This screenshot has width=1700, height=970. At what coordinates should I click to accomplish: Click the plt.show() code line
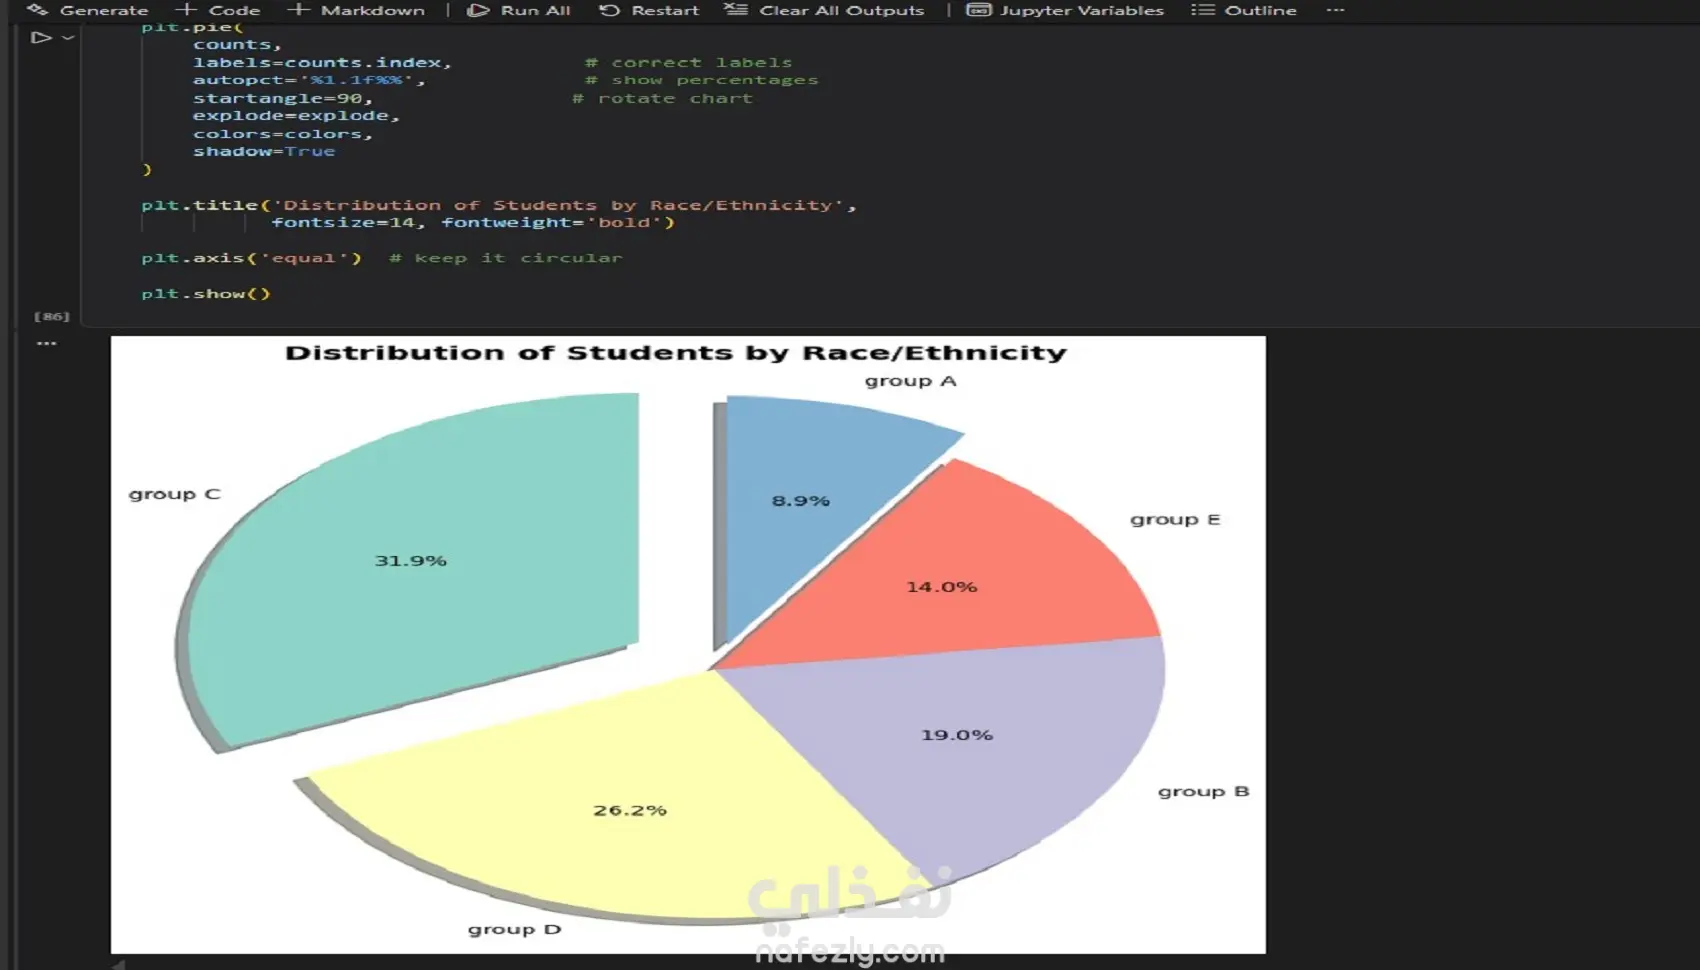click(206, 293)
